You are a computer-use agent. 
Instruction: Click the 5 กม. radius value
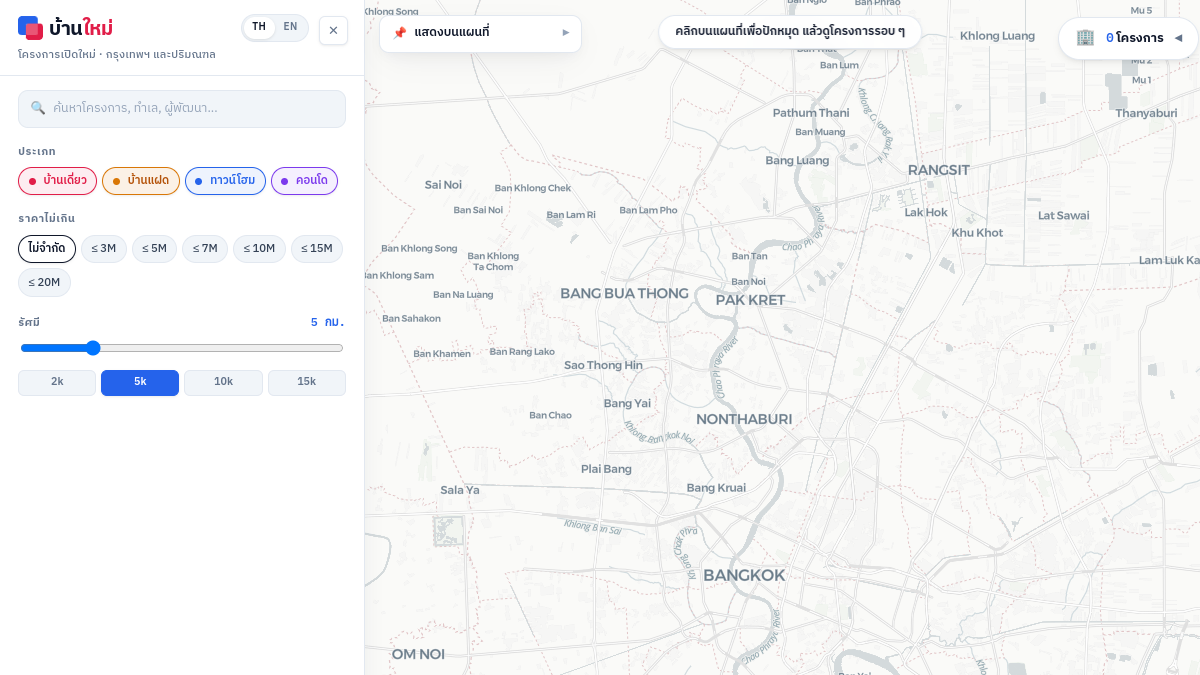(x=327, y=322)
